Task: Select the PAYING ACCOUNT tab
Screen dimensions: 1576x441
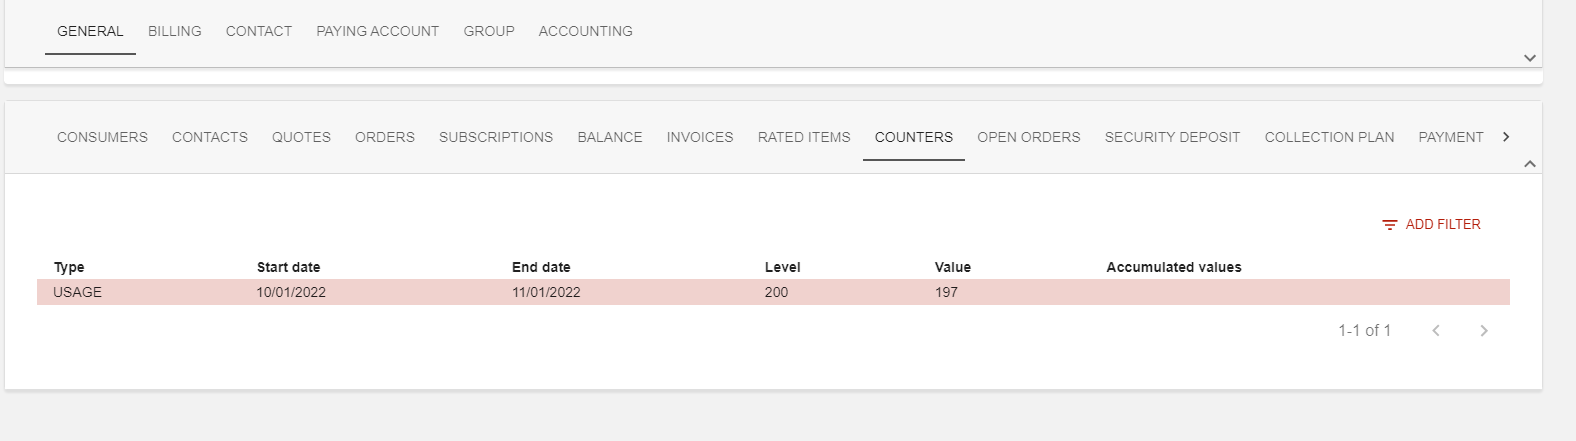Action: pos(377,31)
